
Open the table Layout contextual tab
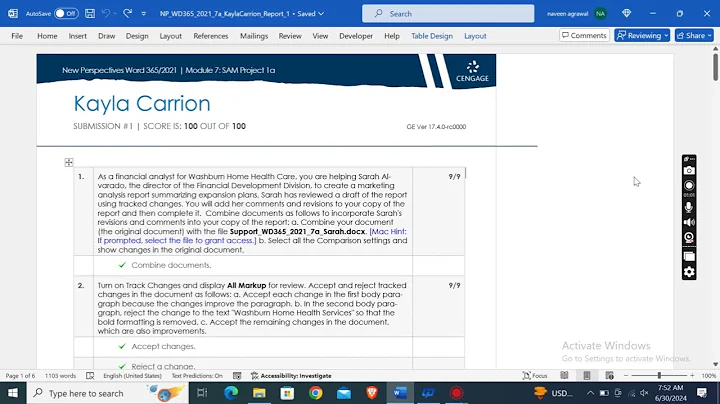click(475, 36)
